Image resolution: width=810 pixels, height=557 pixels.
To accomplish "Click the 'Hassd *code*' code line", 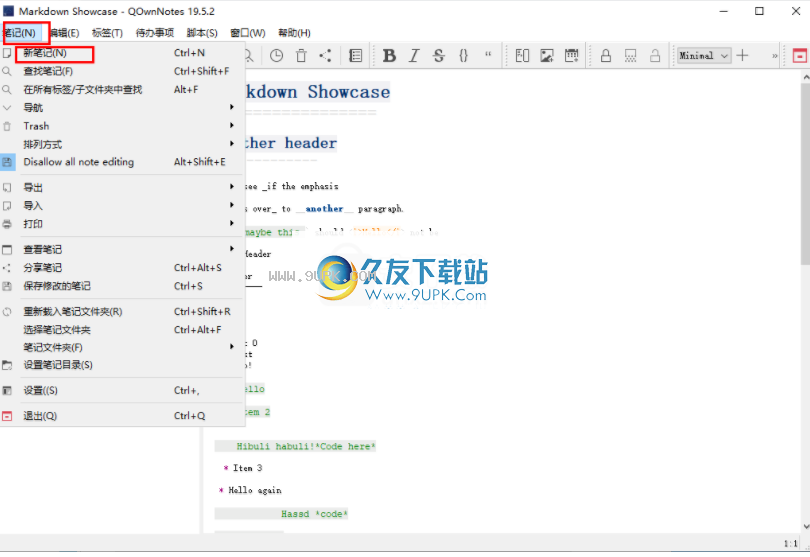I will 314,514.
